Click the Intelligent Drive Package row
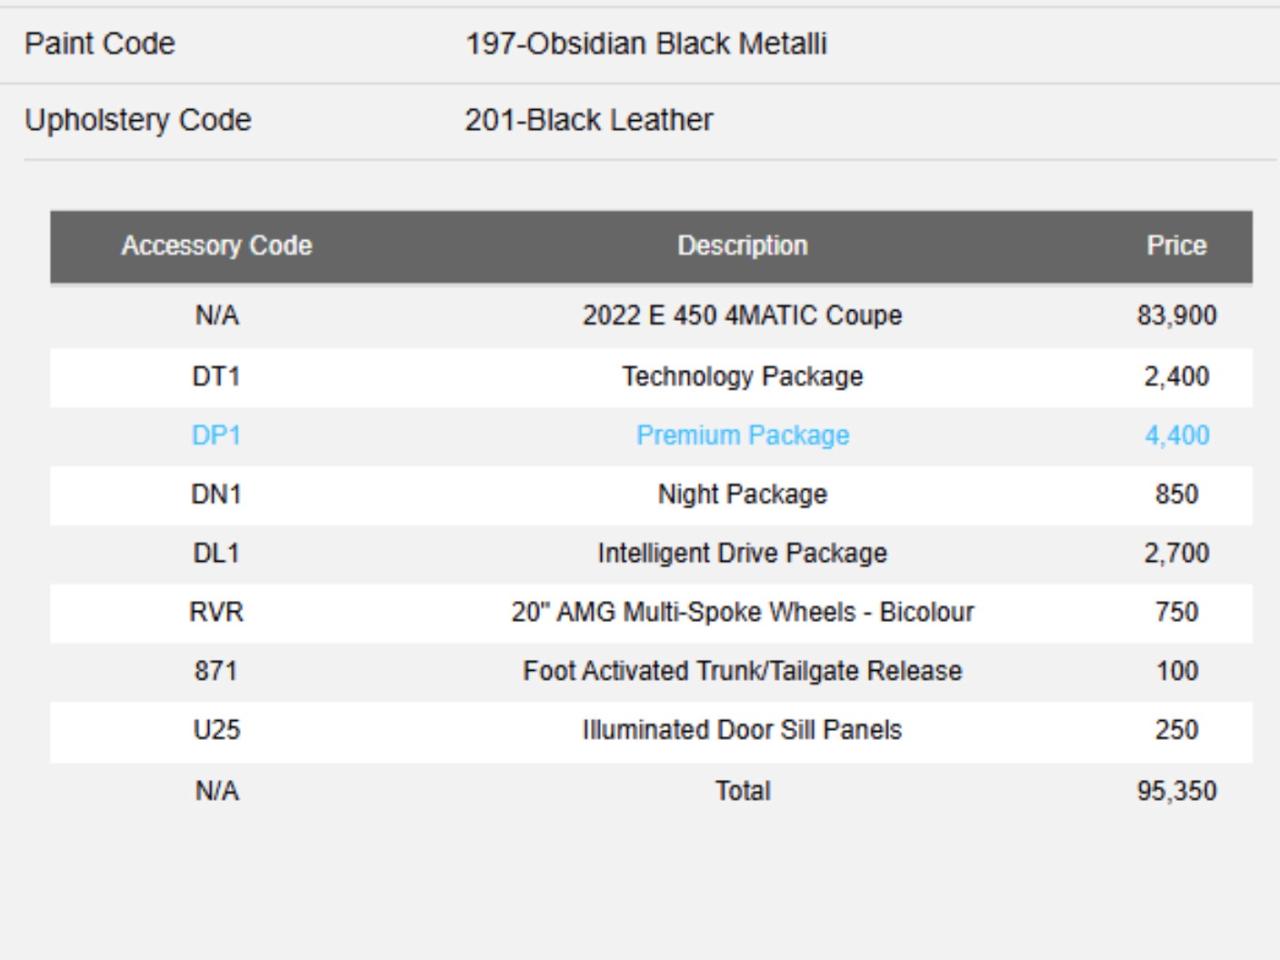The image size is (1280, 960). (x=651, y=554)
